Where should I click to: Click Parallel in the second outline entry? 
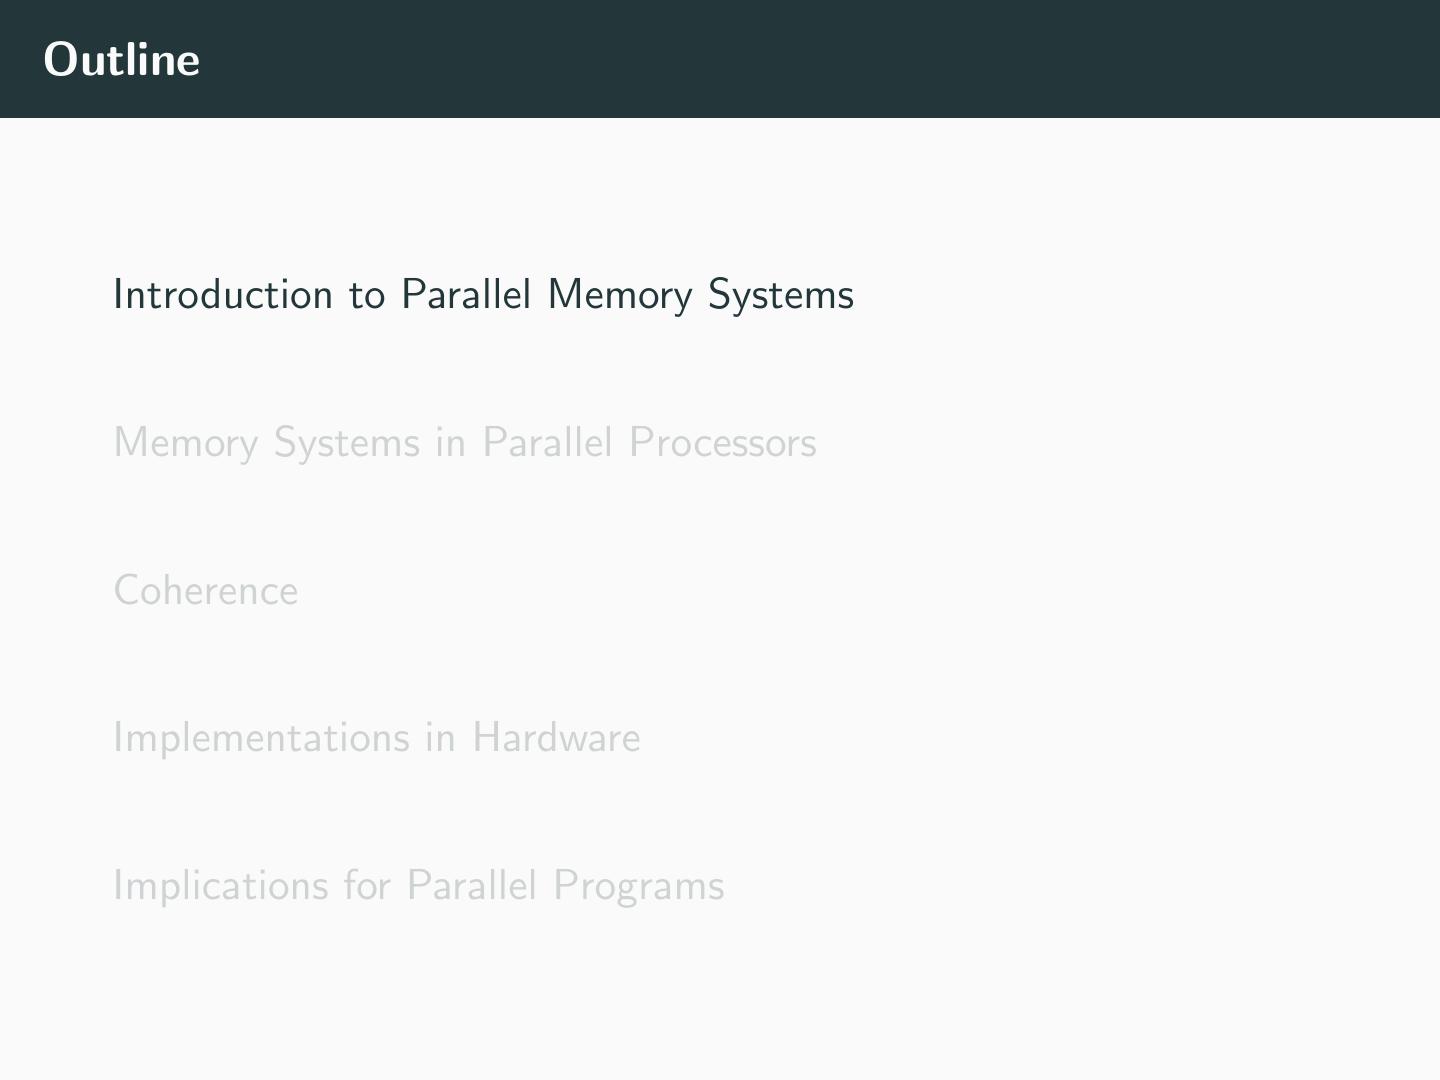pos(546,443)
